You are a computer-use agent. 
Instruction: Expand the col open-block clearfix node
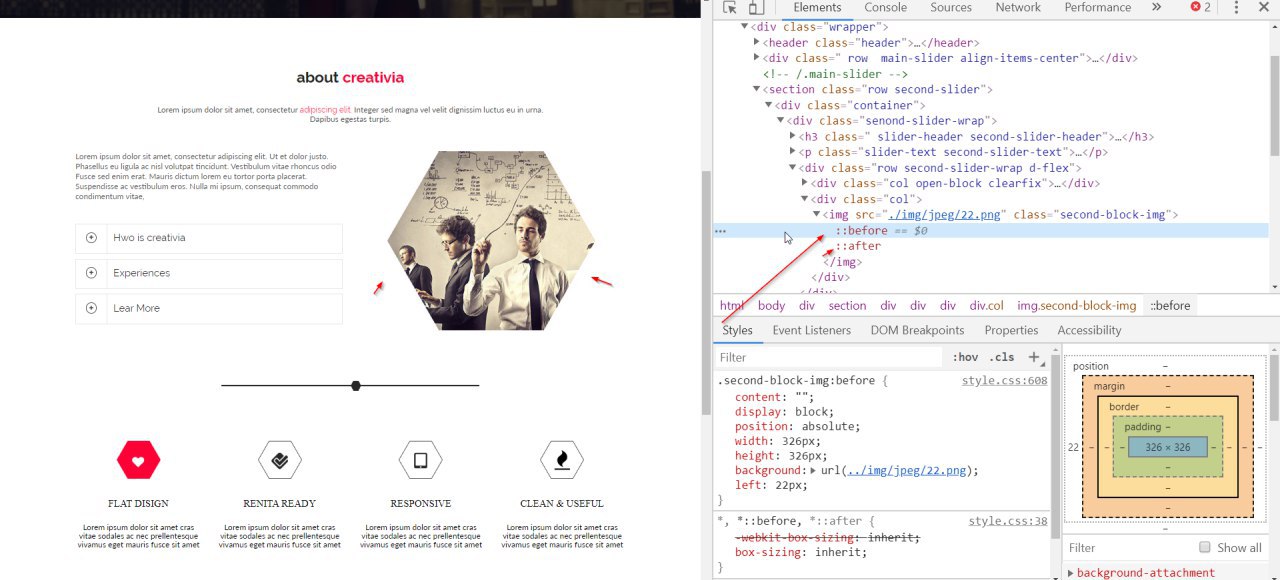(x=804, y=183)
